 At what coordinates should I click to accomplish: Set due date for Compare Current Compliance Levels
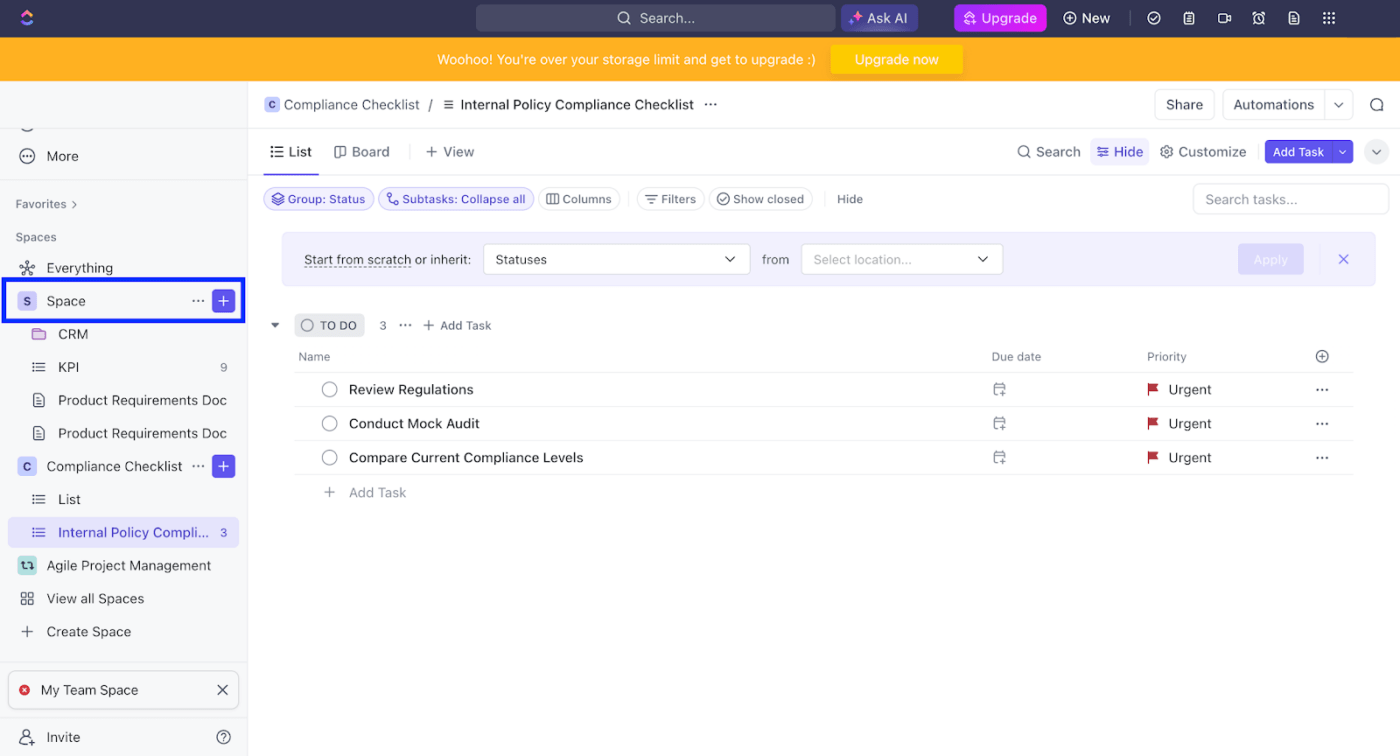pos(999,458)
